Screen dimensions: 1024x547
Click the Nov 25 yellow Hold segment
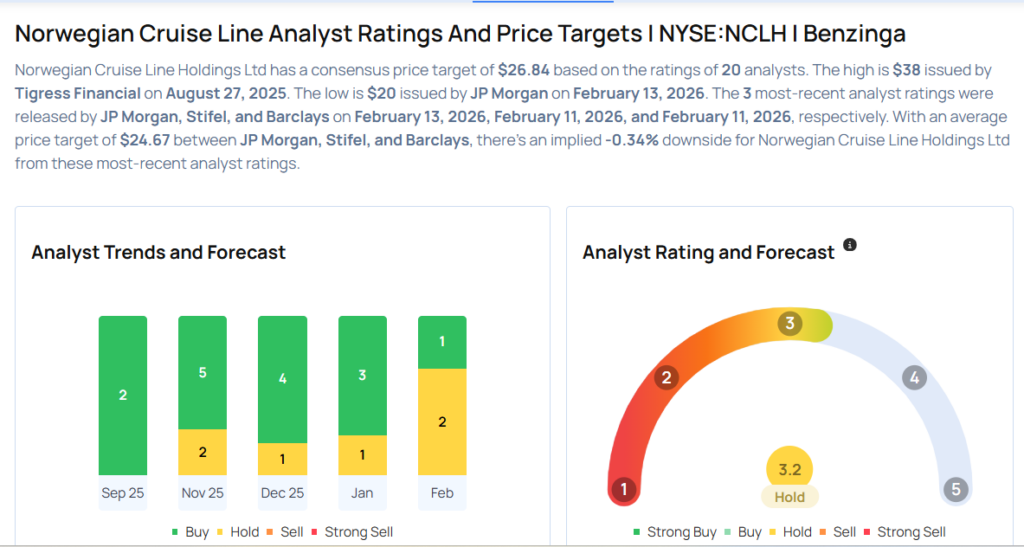pyautogui.click(x=202, y=452)
